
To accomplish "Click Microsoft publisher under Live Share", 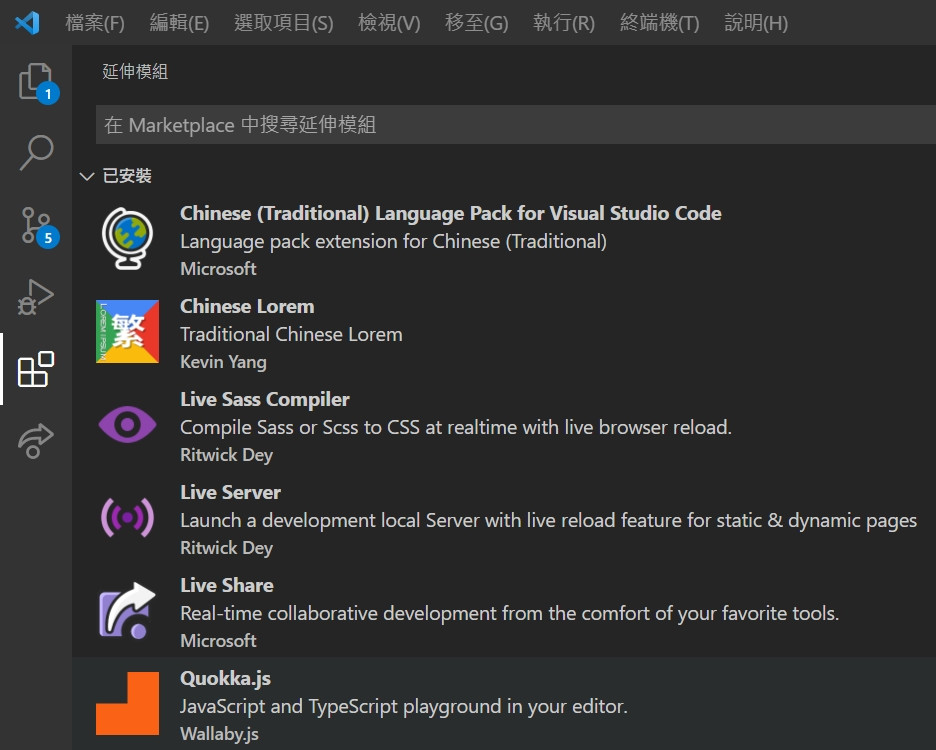I will click(218, 641).
